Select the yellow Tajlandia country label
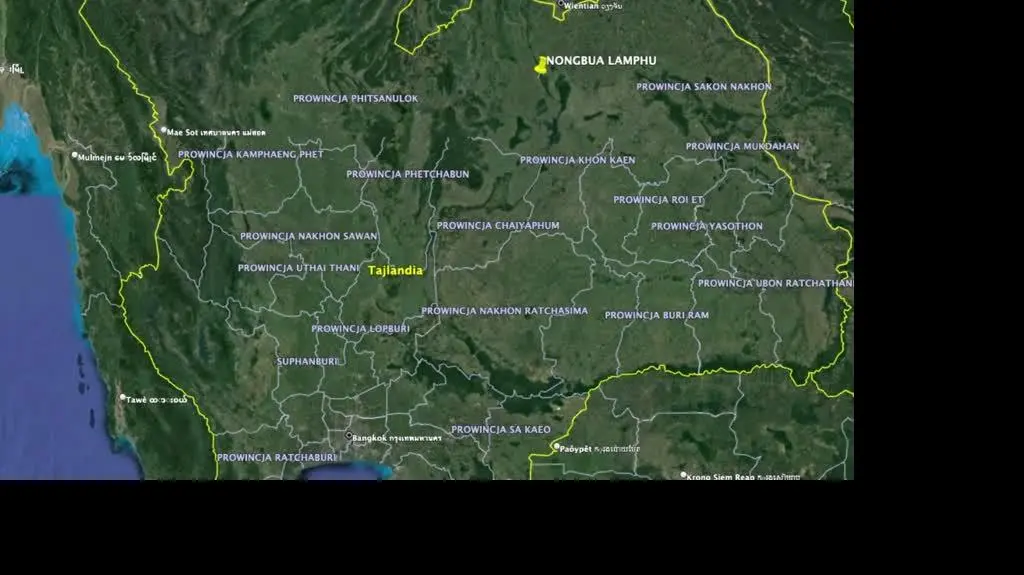This screenshot has height=575, width=1024. pyautogui.click(x=395, y=271)
